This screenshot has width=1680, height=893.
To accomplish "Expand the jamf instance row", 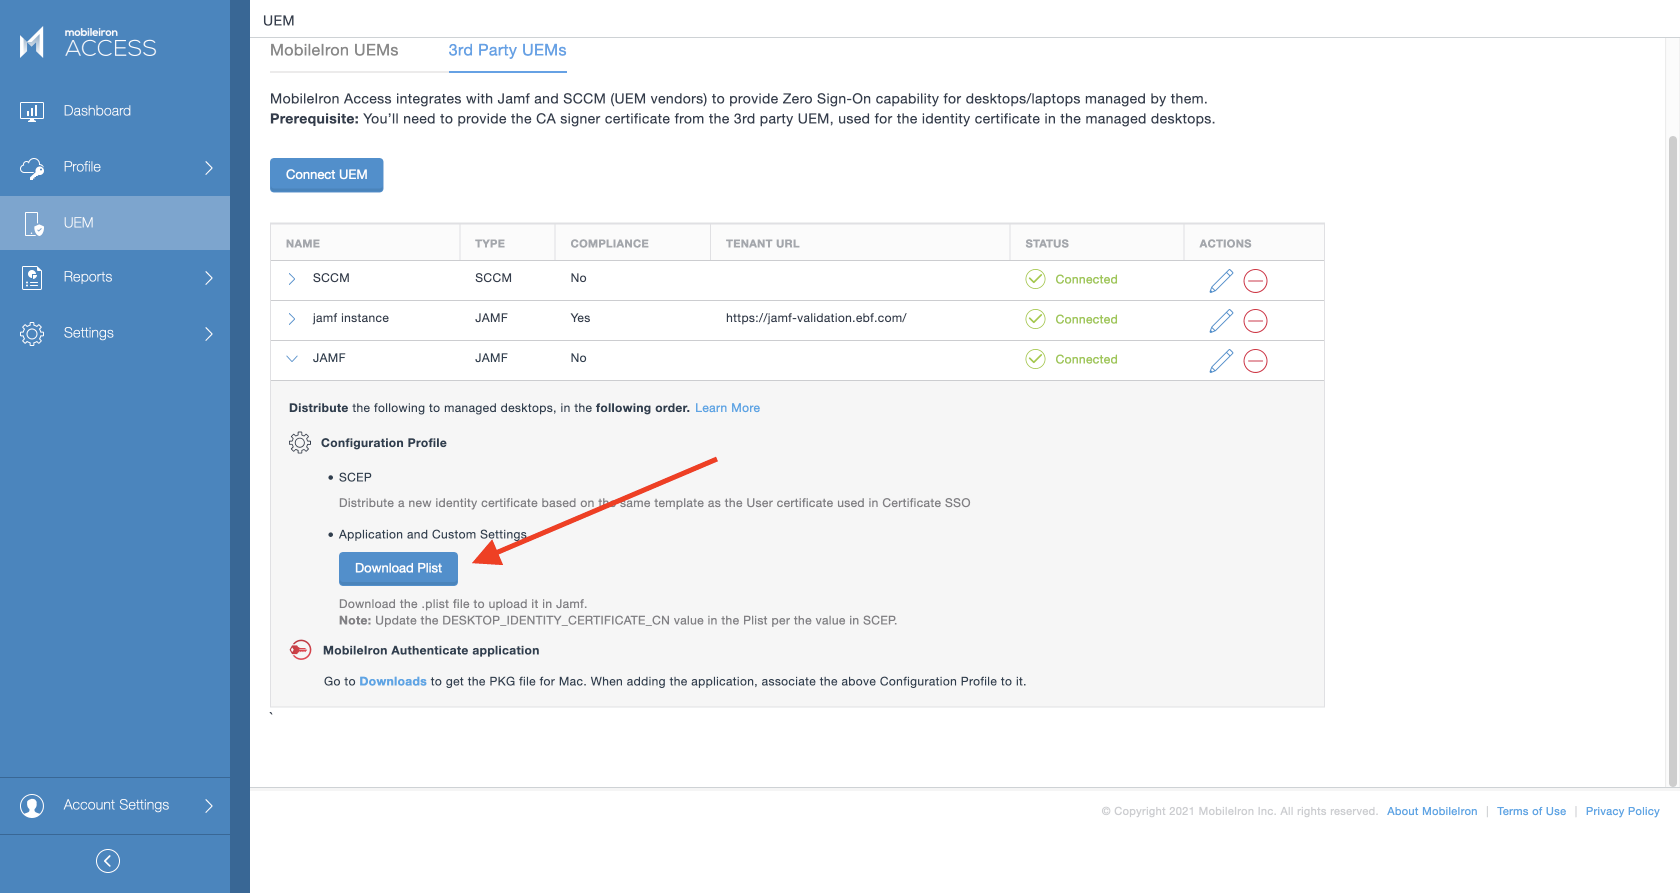I will pos(292,319).
